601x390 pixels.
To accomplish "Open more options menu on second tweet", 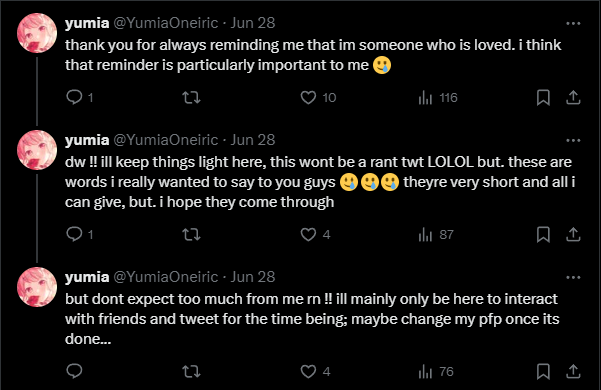I will (573, 141).
